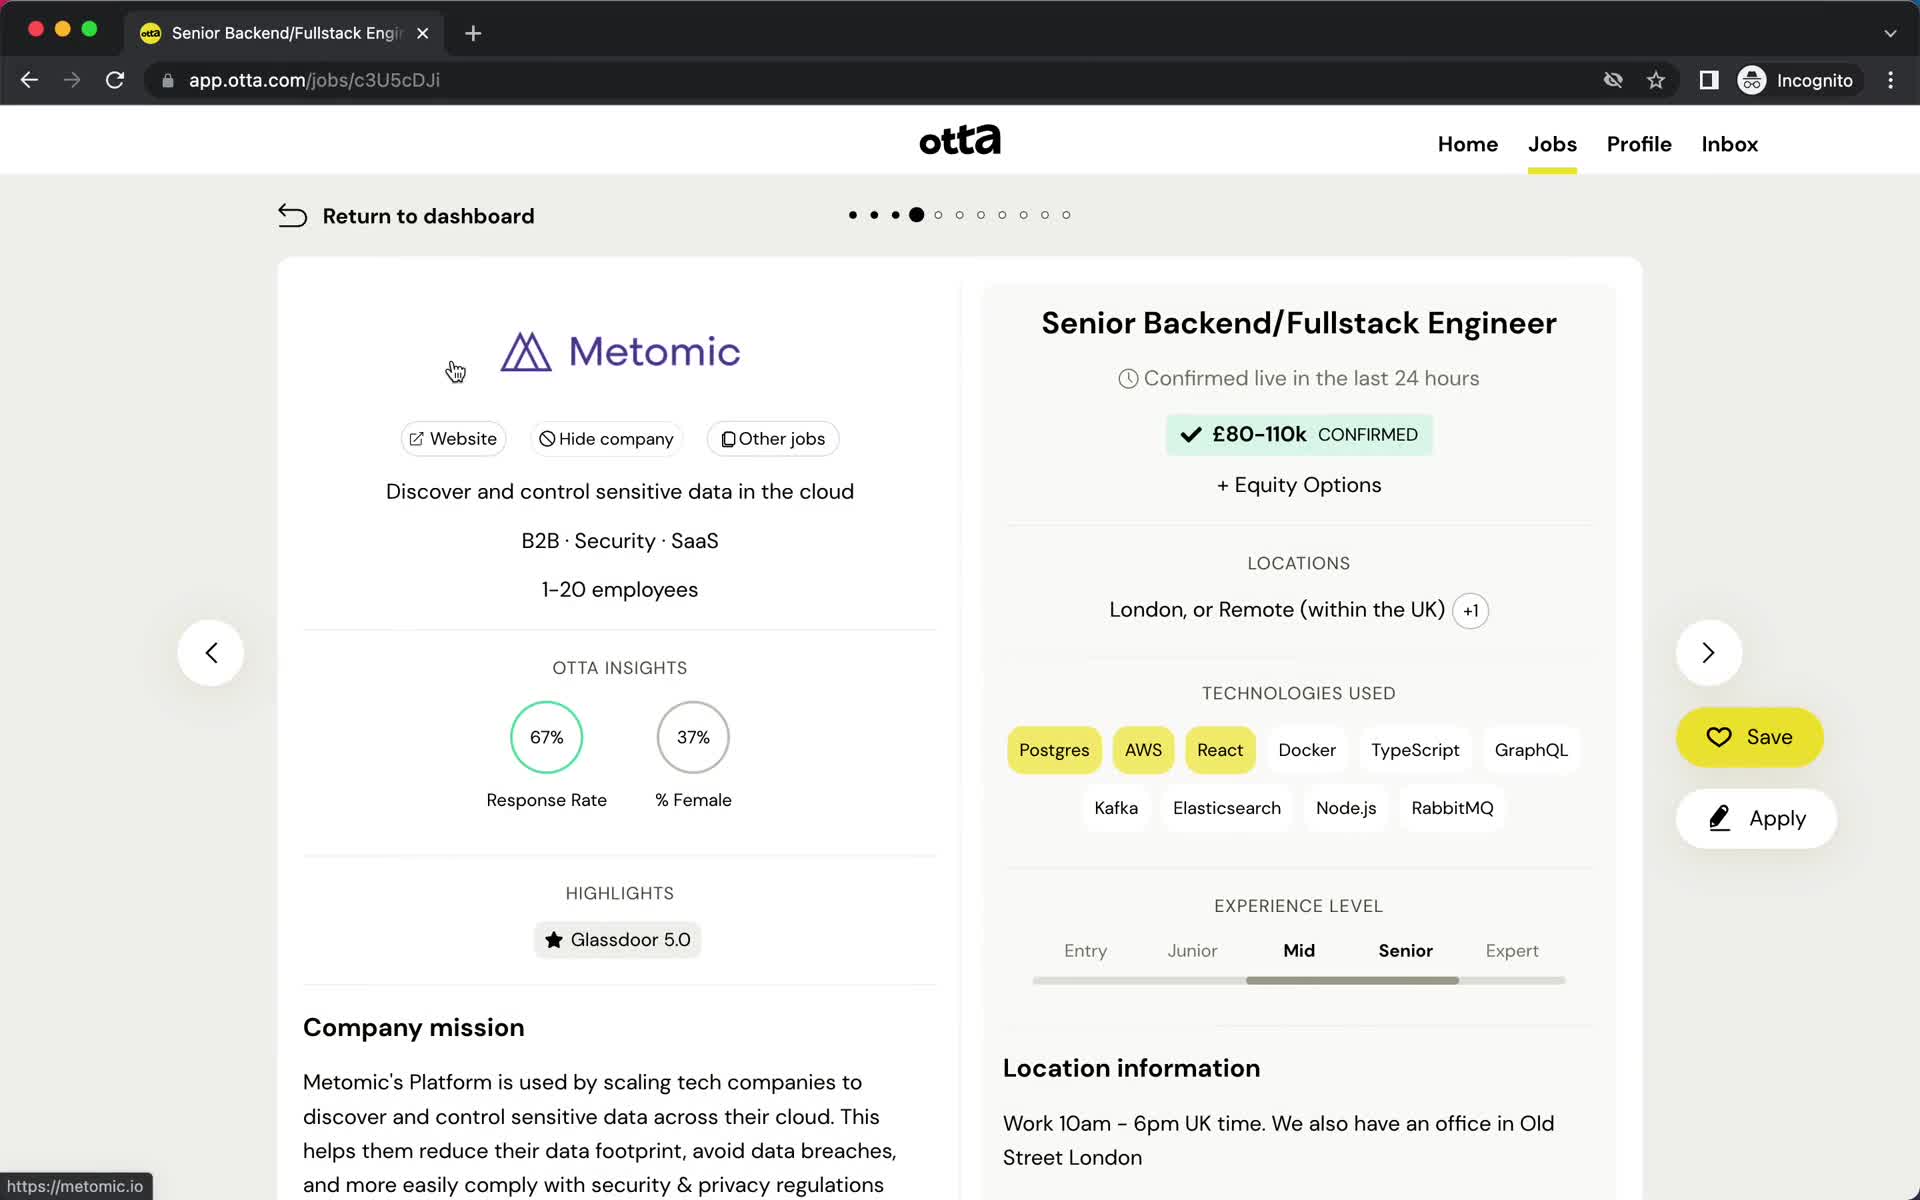Open the Profile nav item
The height and width of the screenshot is (1200, 1920).
(x=1639, y=144)
